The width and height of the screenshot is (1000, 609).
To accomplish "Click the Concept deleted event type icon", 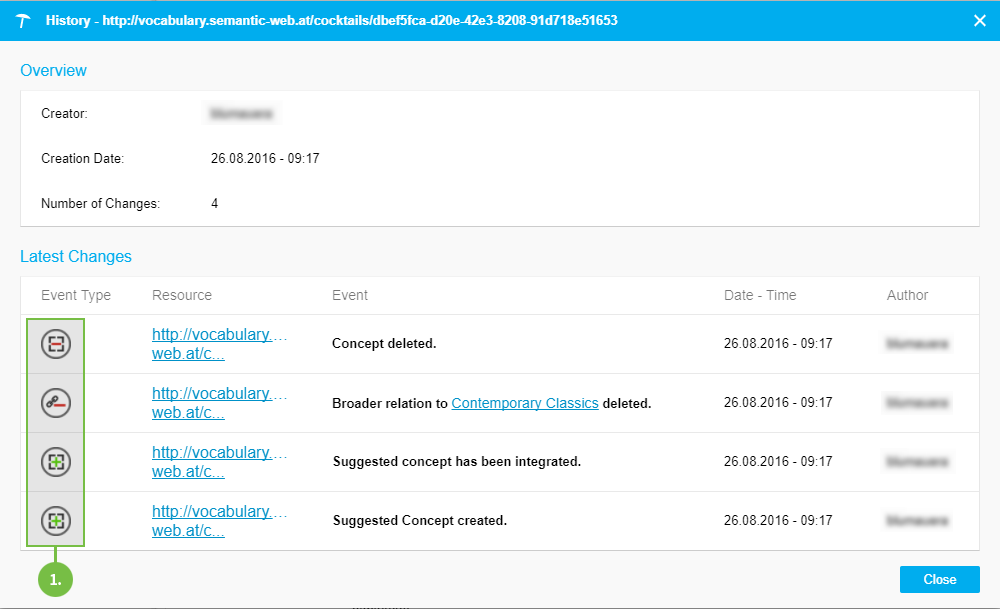I will 55,344.
